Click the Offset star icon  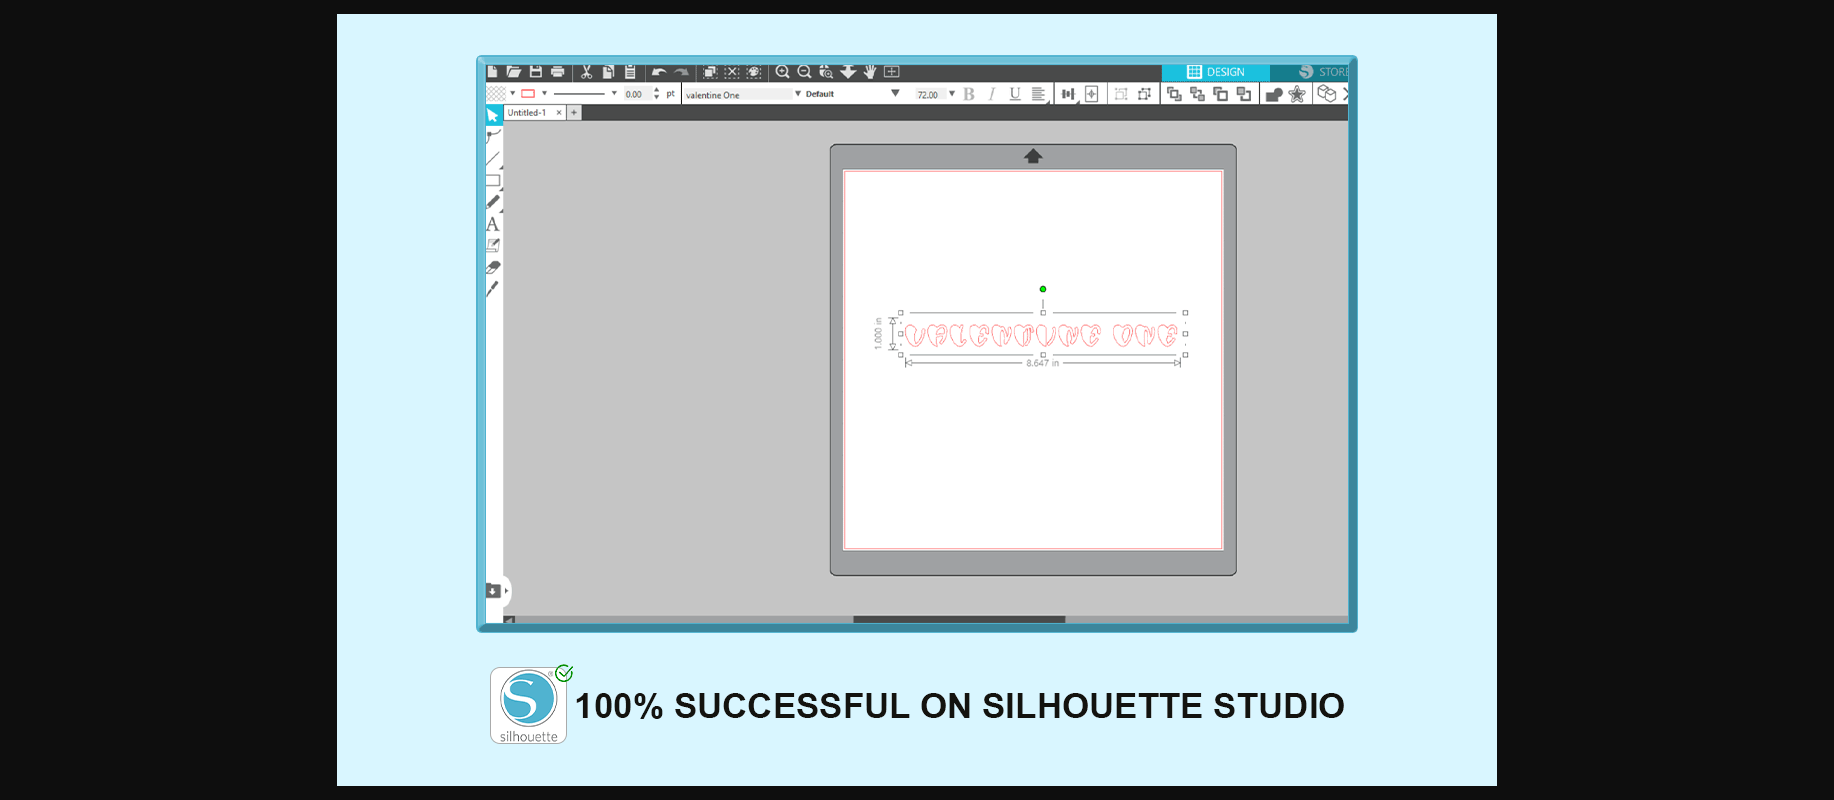click(1297, 94)
